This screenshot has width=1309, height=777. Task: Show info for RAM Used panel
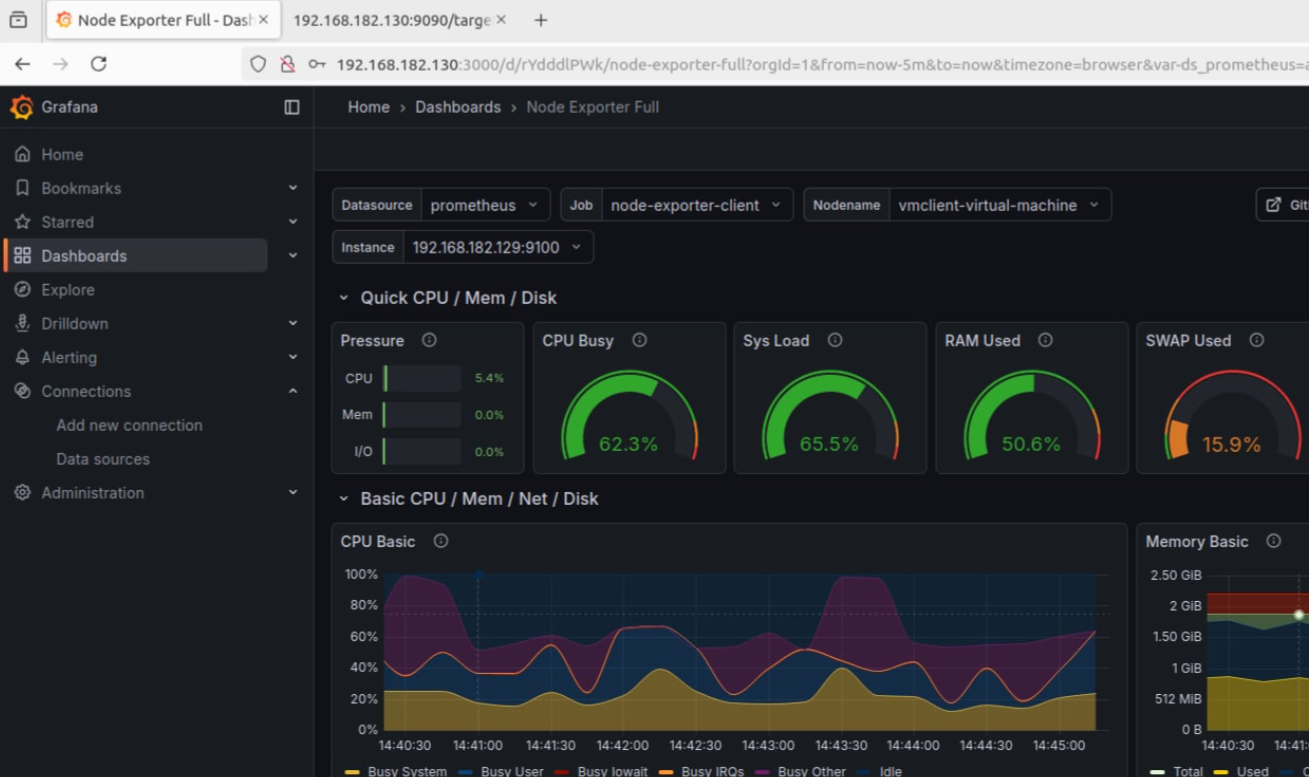click(1045, 340)
